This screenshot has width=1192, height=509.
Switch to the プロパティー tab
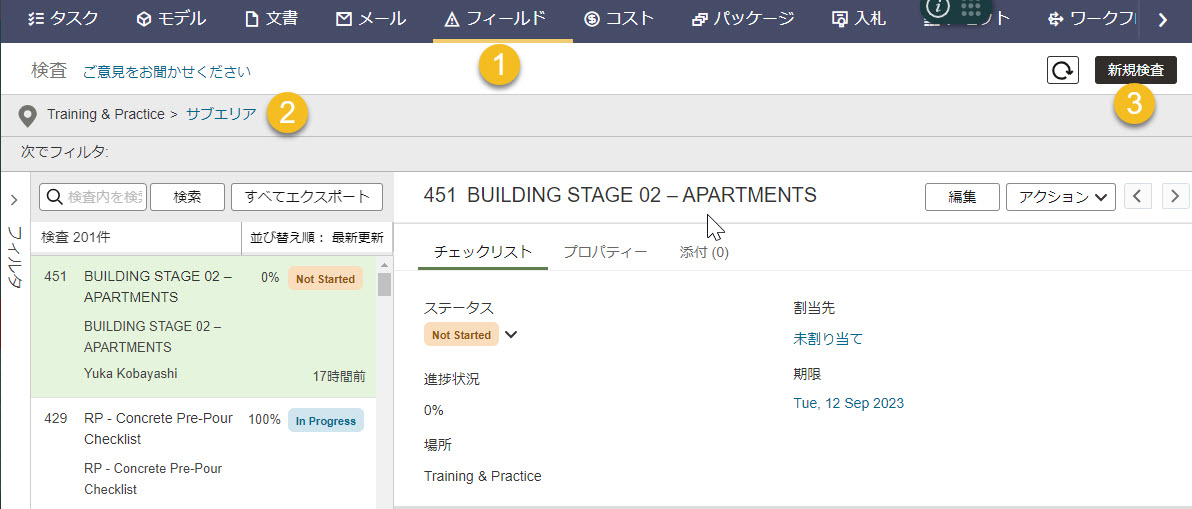point(605,252)
